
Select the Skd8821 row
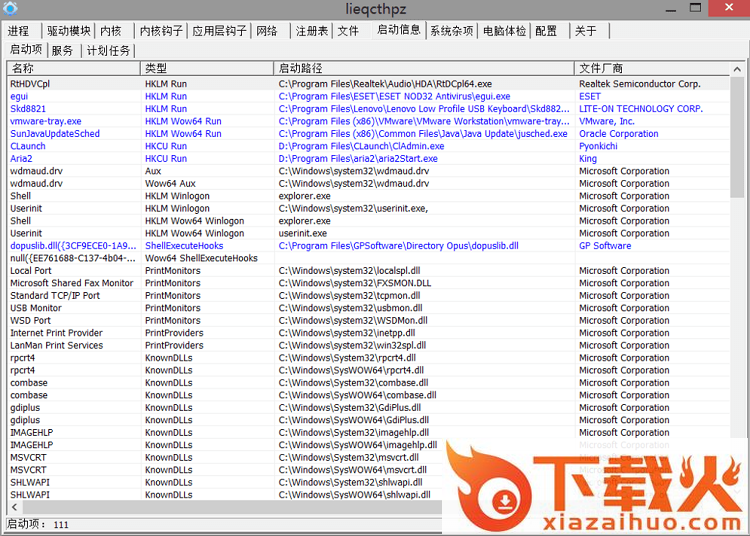[x=368, y=109]
